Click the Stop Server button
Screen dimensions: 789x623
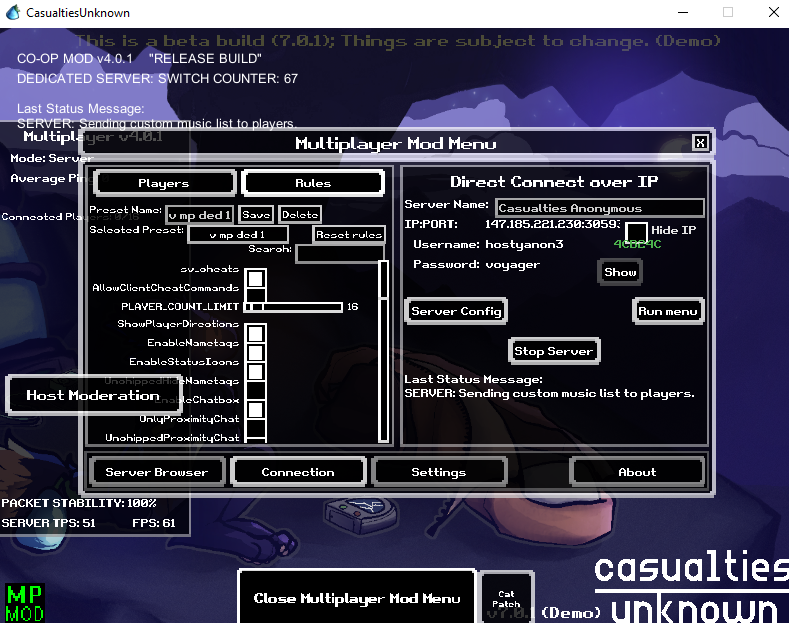coord(554,351)
